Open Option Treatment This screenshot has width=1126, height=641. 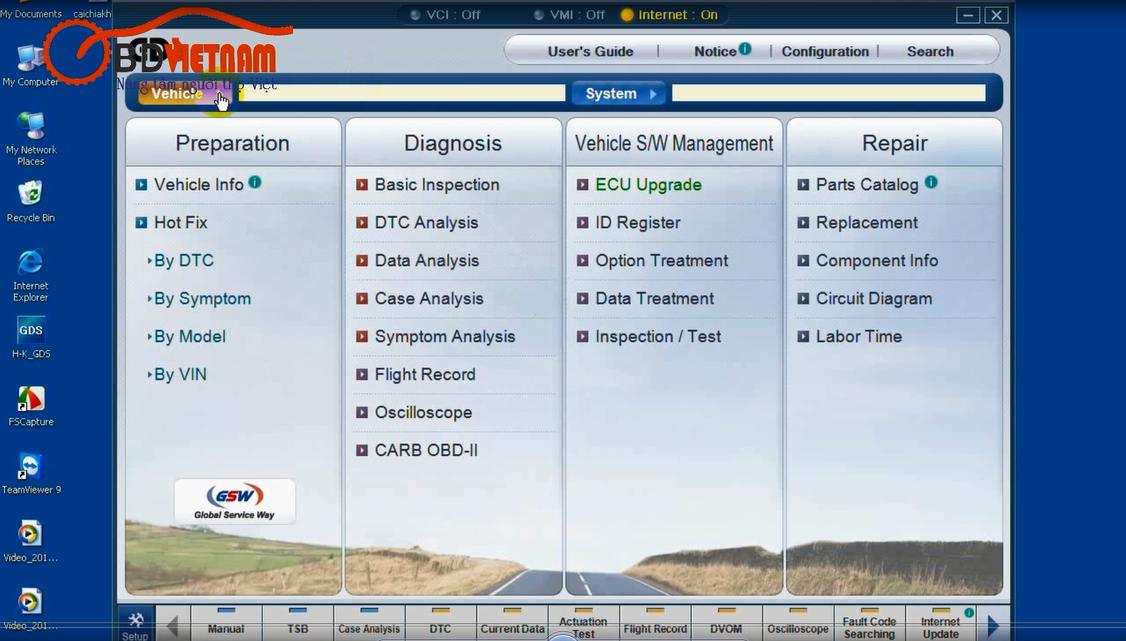pos(661,261)
